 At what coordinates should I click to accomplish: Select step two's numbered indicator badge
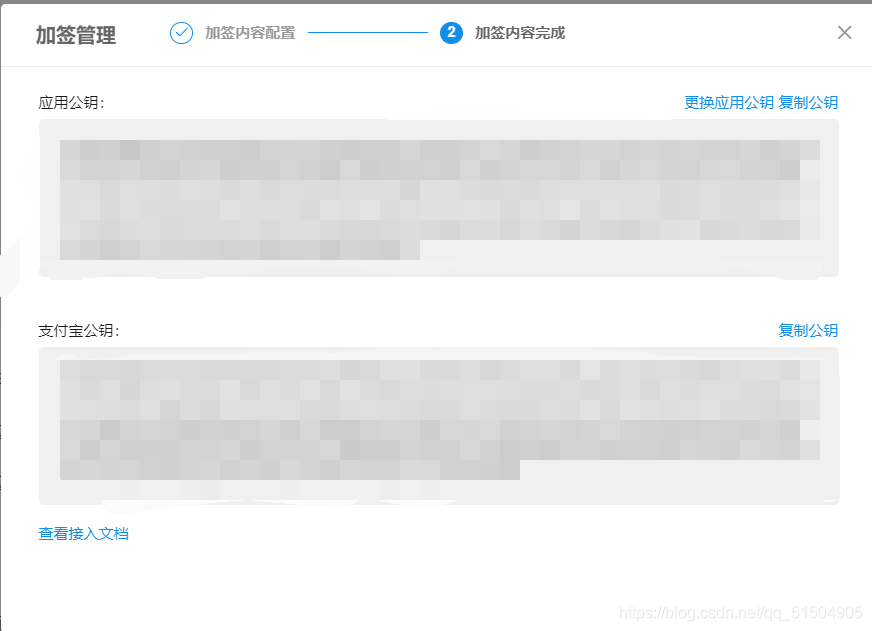452,32
